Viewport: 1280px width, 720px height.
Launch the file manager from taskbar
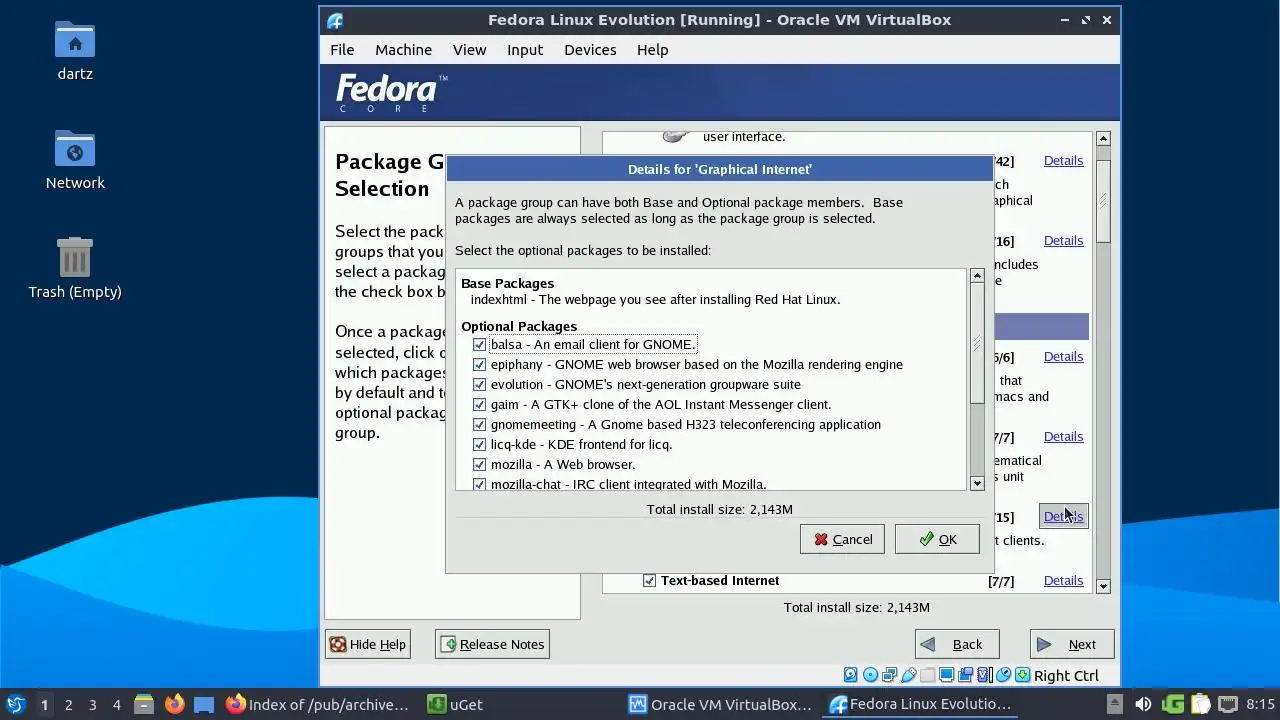(x=144, y=704)
